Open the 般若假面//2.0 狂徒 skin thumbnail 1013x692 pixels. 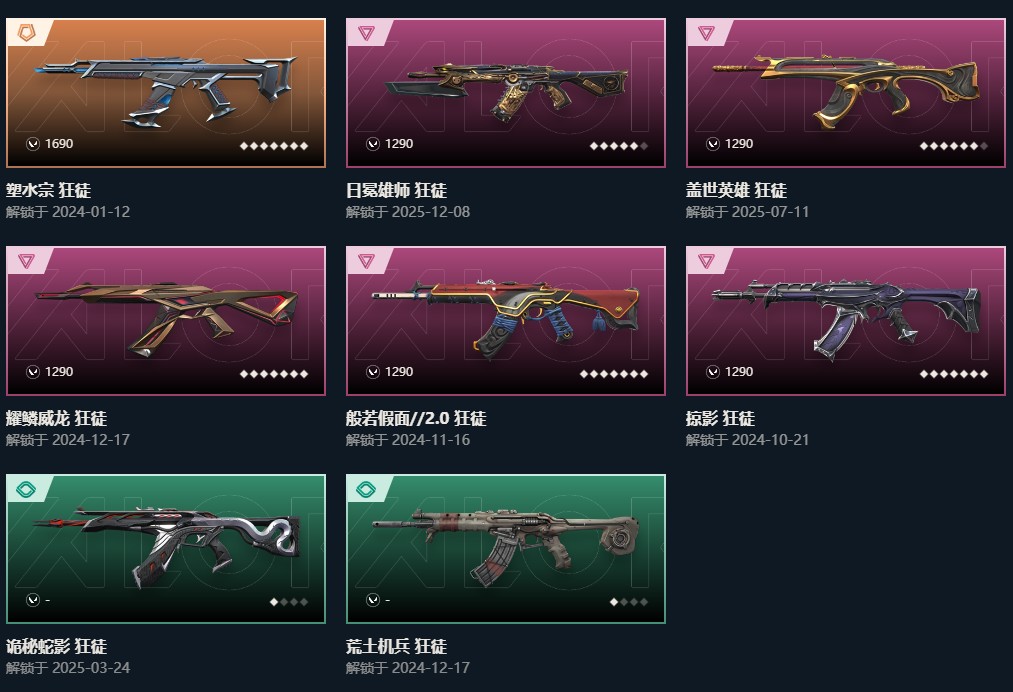(x=506, y=319)
